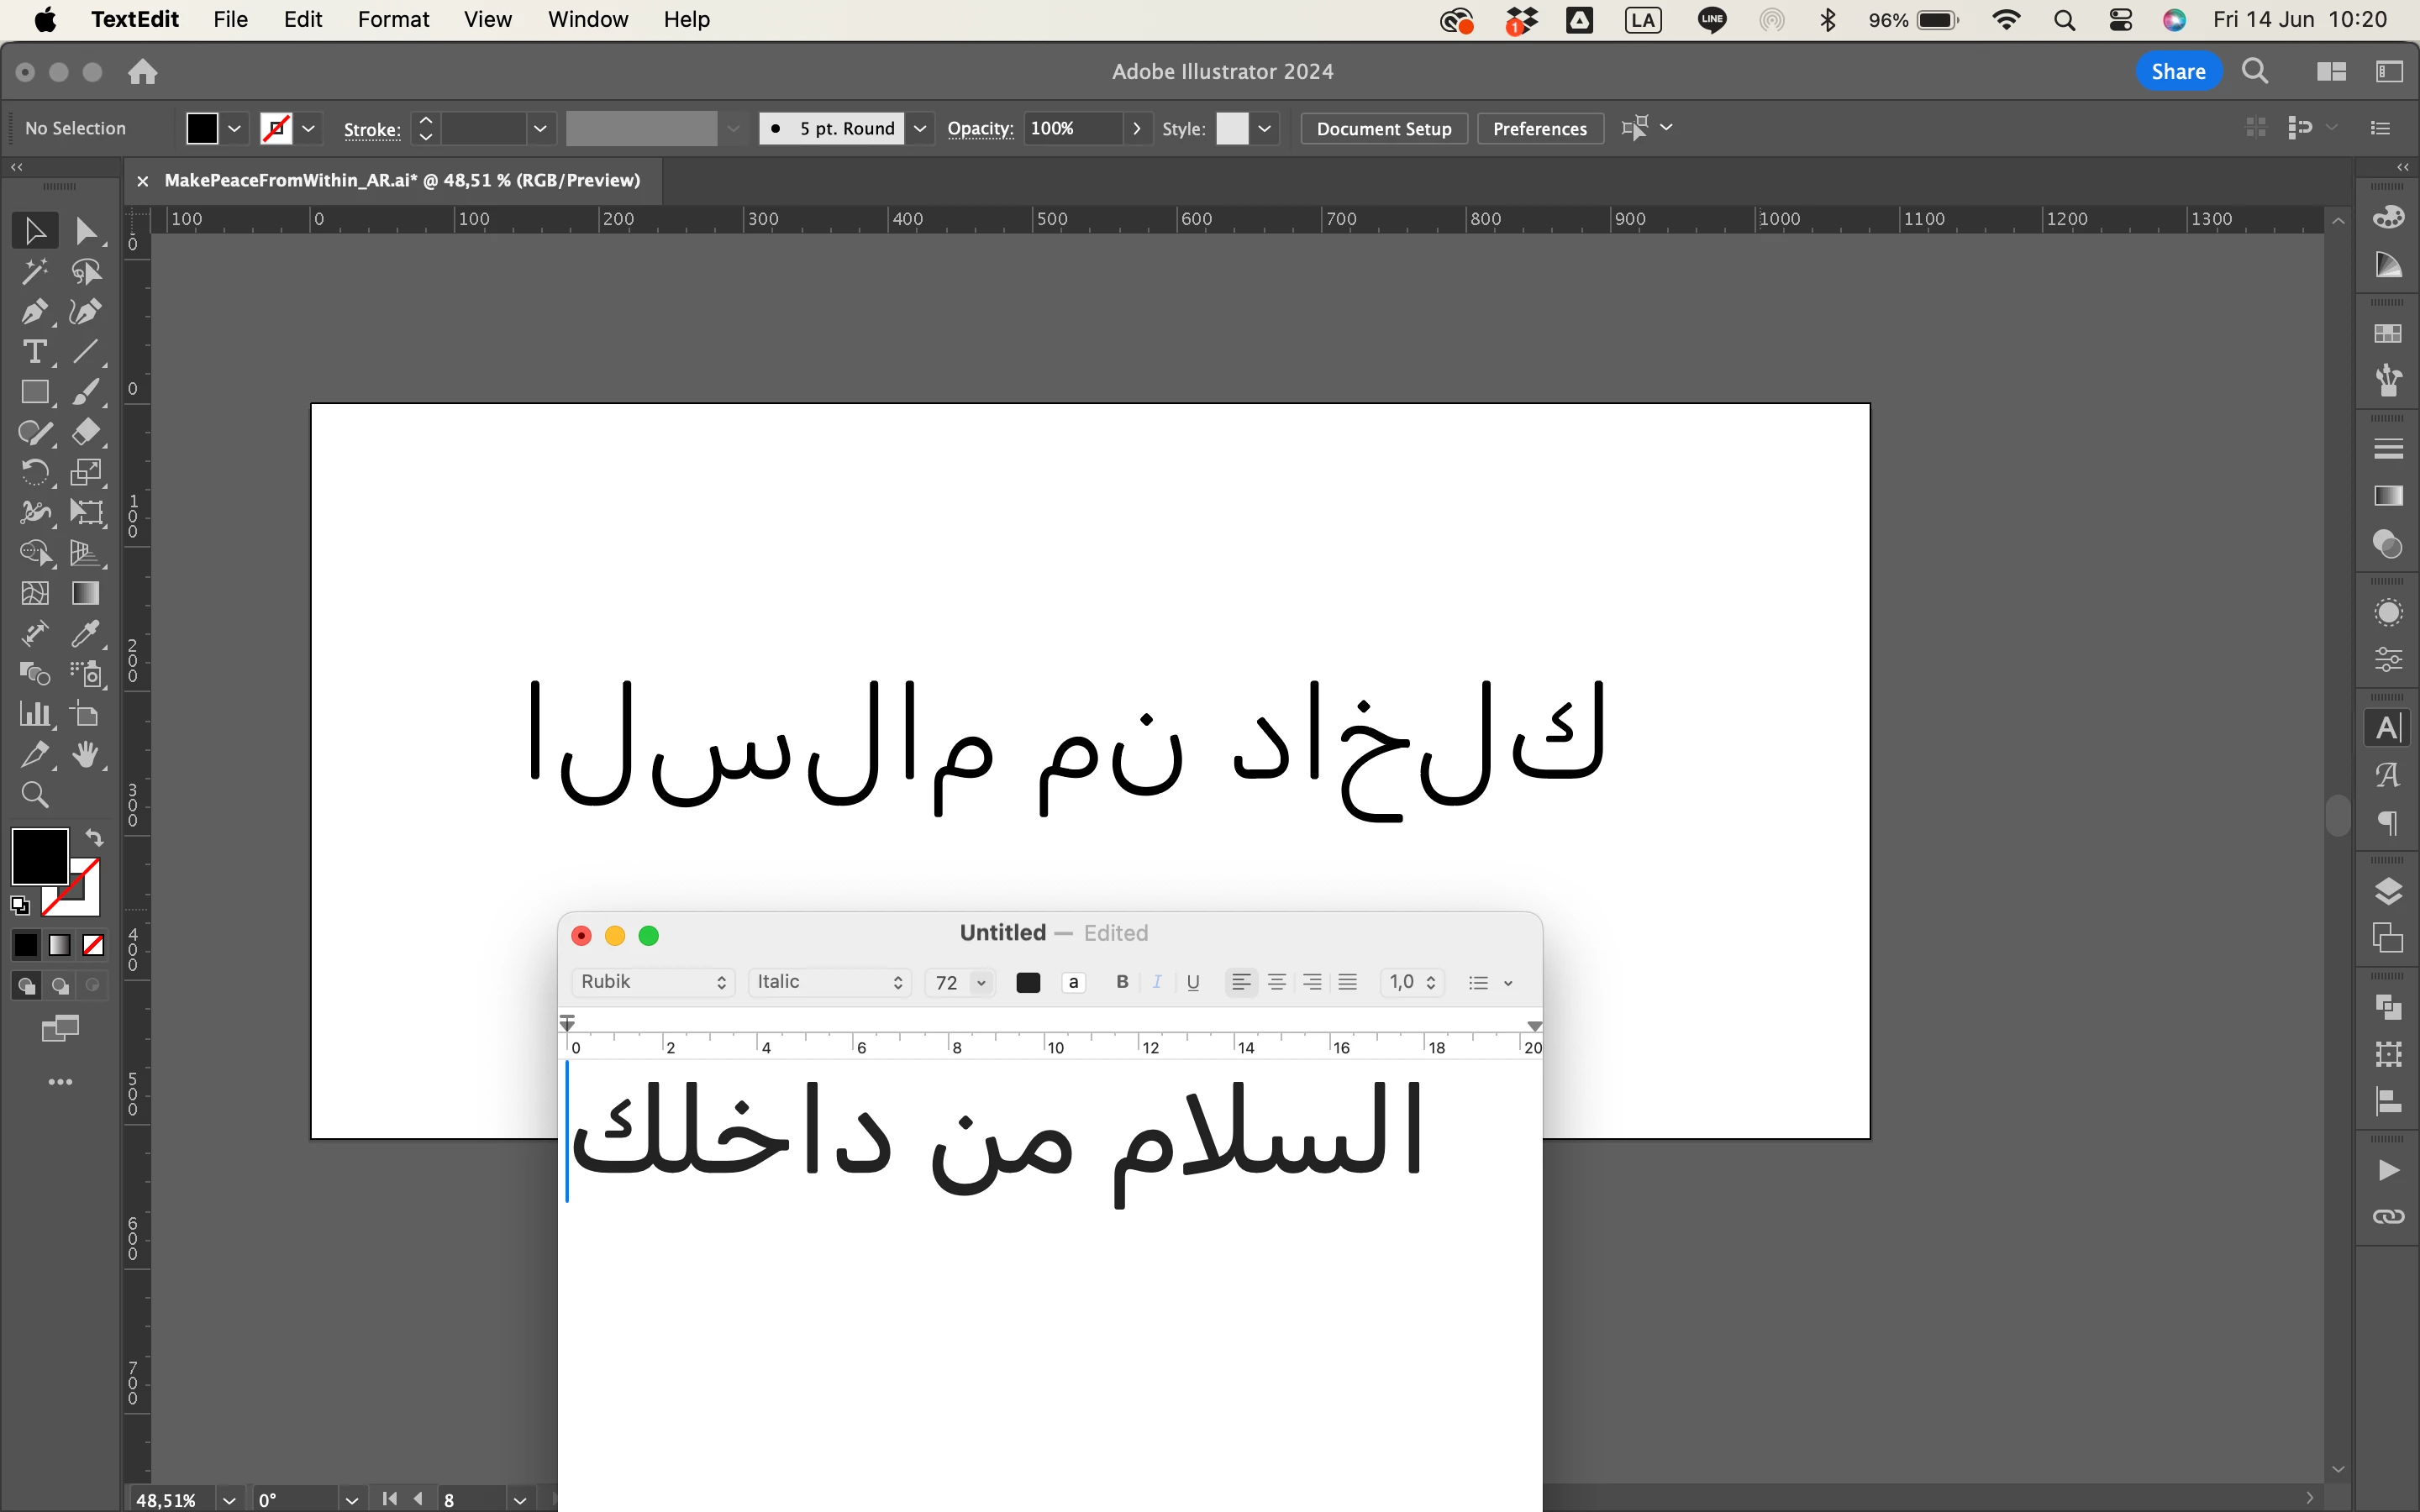Screen dimensions: 2420x1512
Task: Open the Format menu
Action: pos(393,19)
